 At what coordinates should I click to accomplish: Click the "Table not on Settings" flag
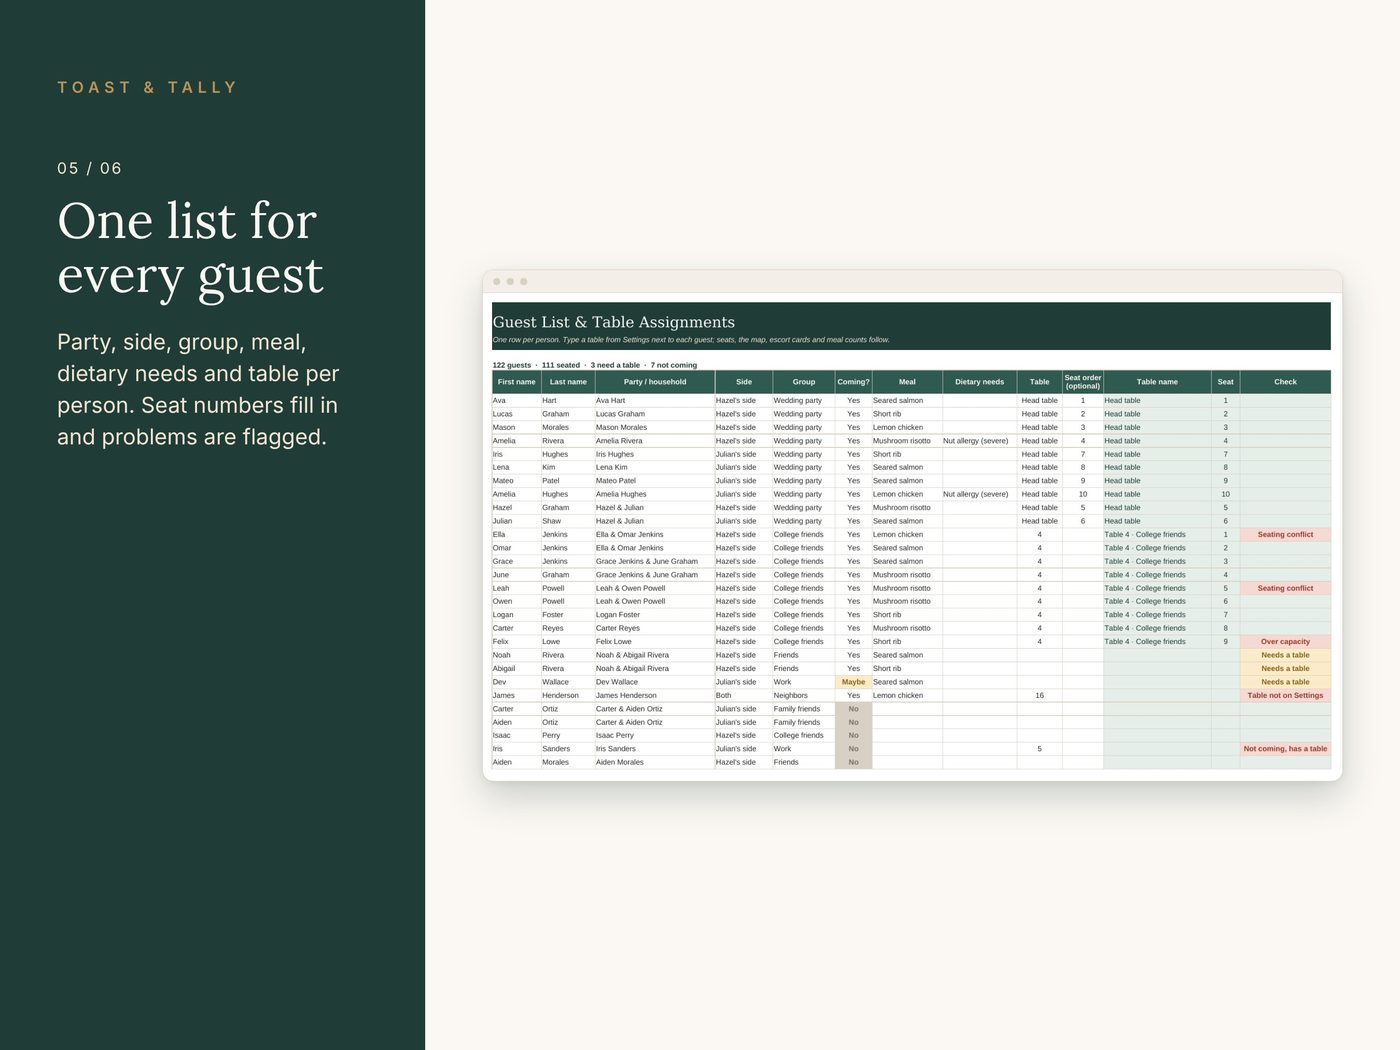tap(1285, 695)
